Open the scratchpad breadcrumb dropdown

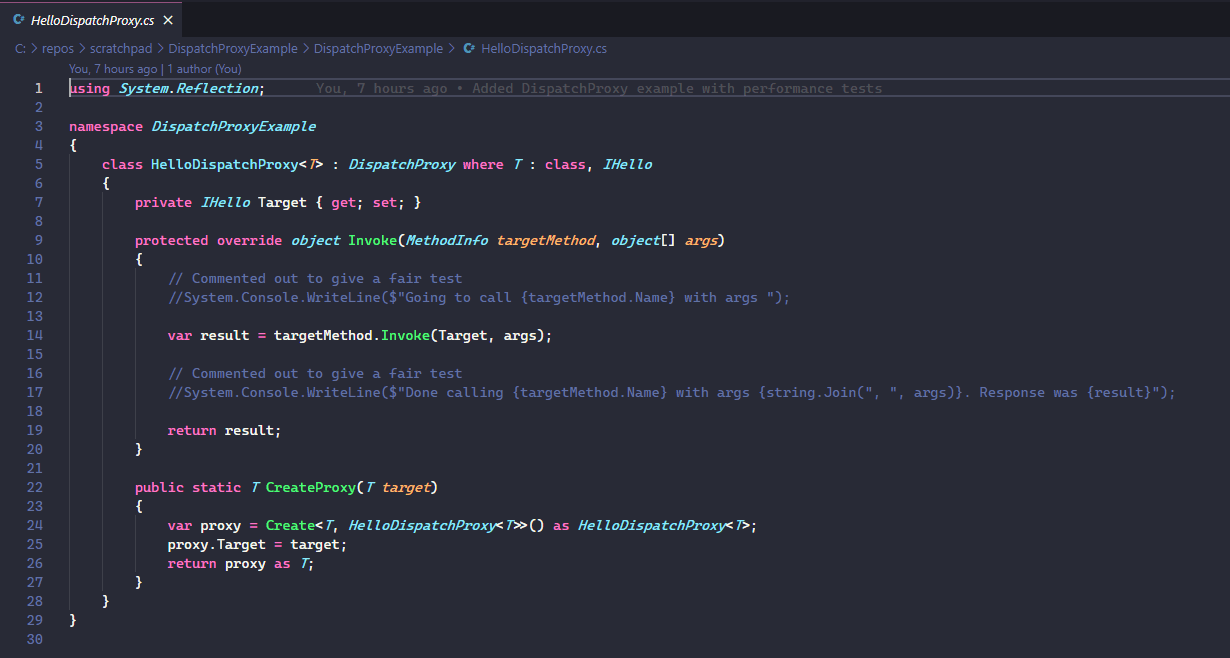[x=121, y=48]
